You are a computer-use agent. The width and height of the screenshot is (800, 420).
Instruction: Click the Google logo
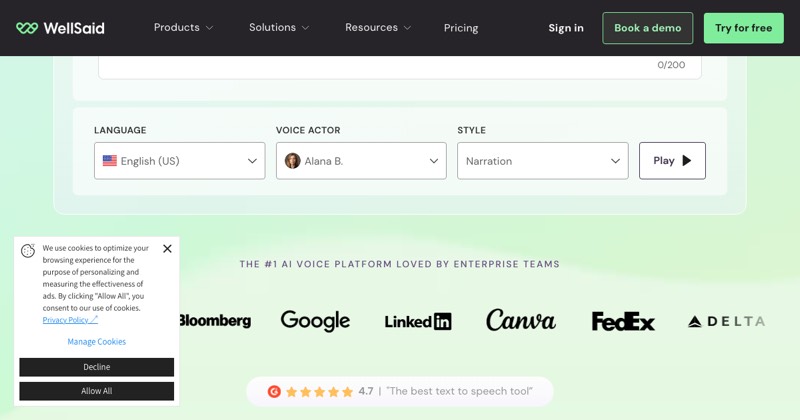(315, 321)
